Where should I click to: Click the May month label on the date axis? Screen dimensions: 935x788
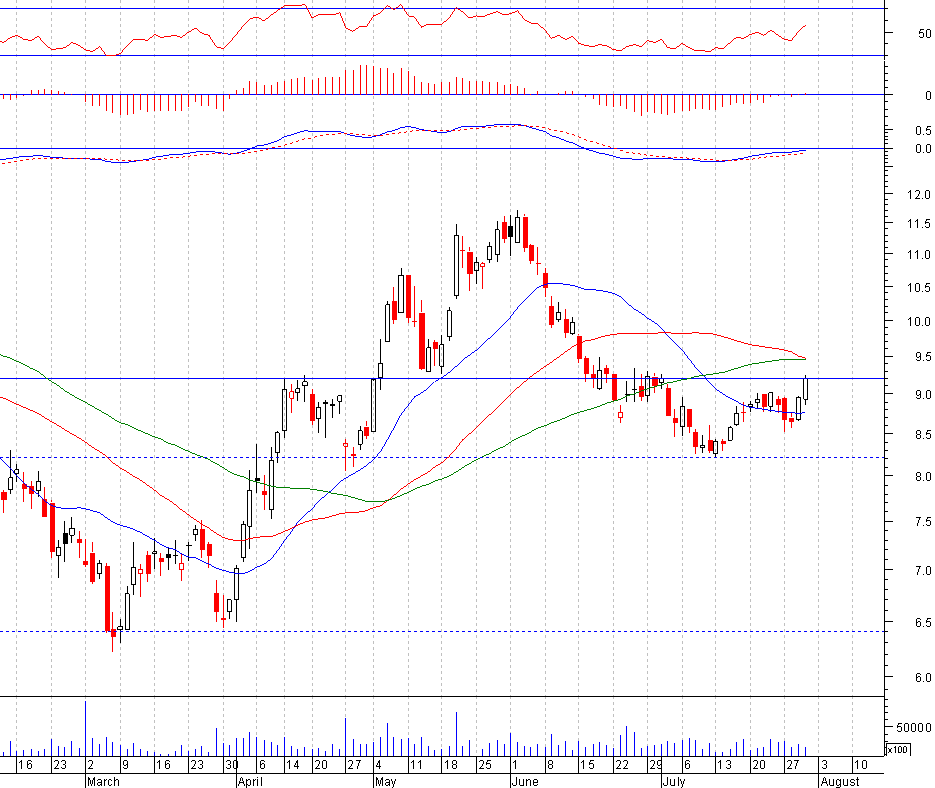[386, 781]
